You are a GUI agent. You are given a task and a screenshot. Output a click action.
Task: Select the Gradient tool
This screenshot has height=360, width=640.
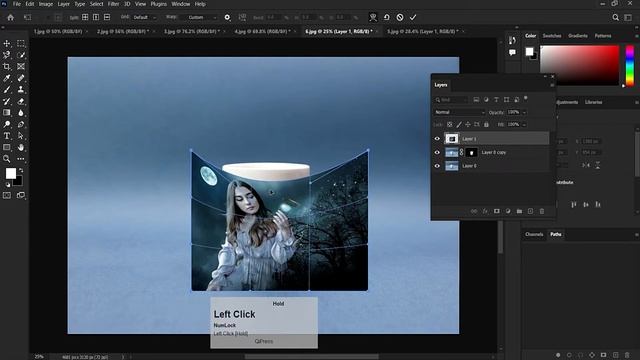[7, 113]
